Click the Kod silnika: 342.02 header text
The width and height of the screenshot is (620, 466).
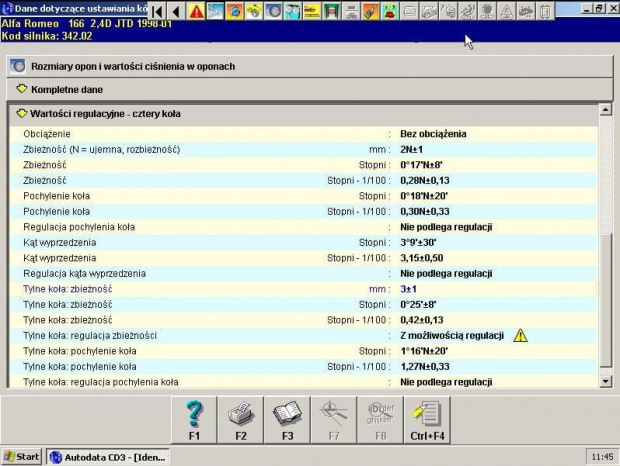47,36
